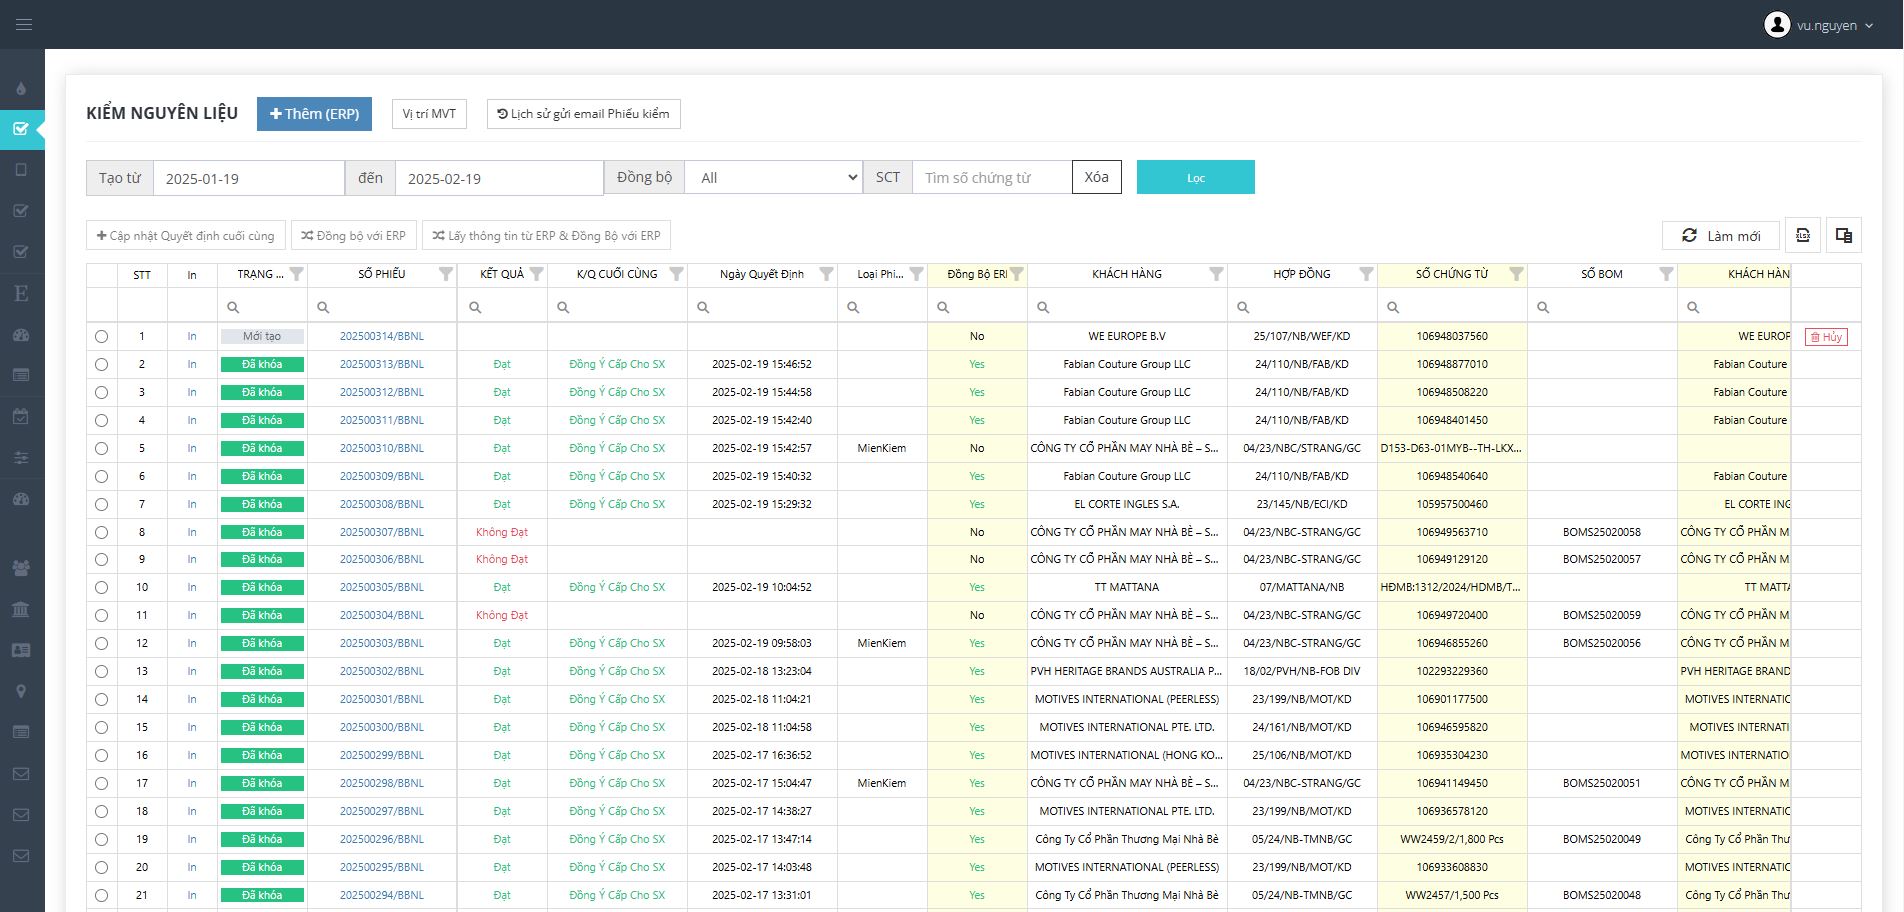Click the đến date field
The width and height of the screenshot is (1904, 912).
click(499, 178)
